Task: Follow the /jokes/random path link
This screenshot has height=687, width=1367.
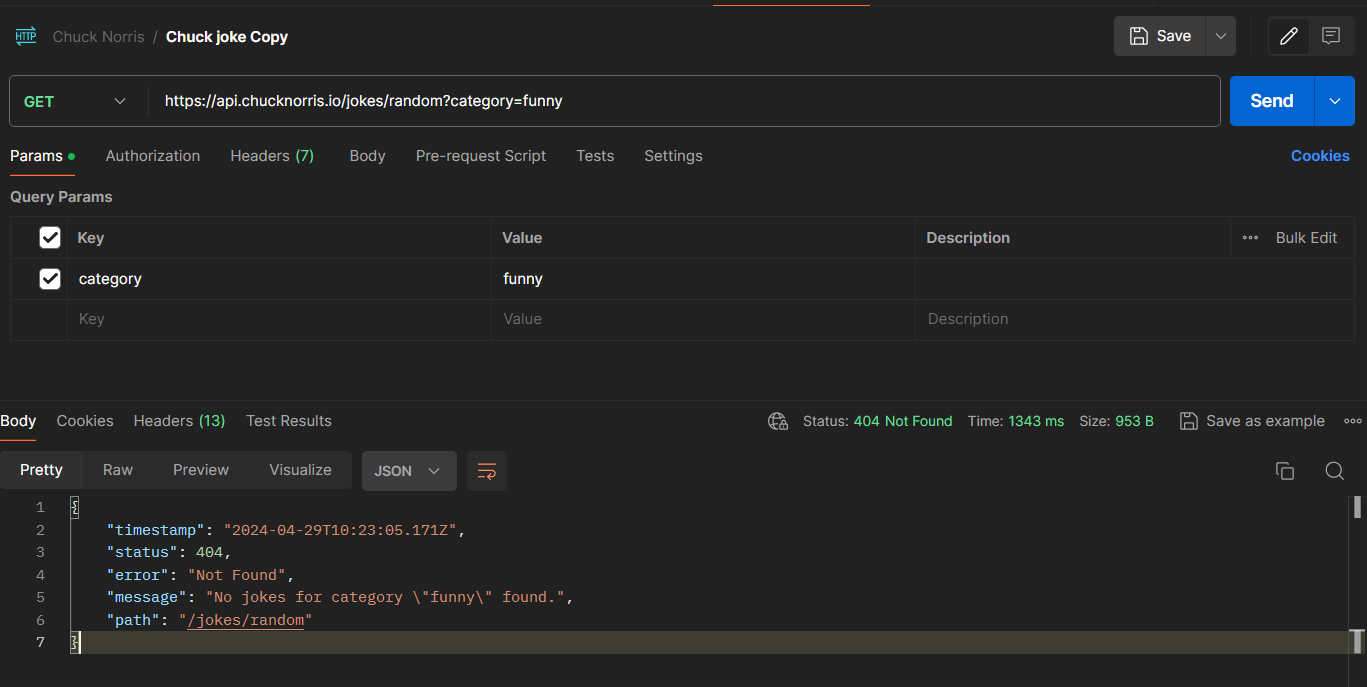Action: point(245,620)
